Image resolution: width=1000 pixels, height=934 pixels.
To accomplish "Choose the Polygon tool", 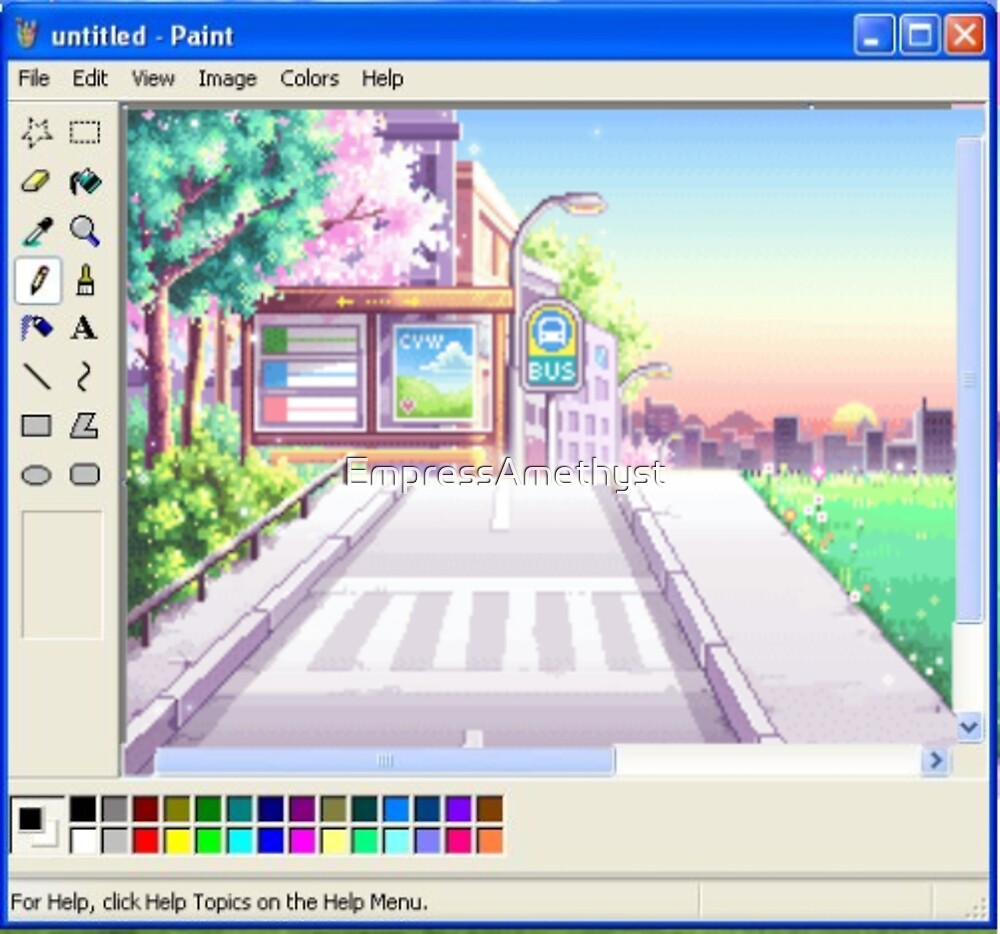I will (85, 426).
